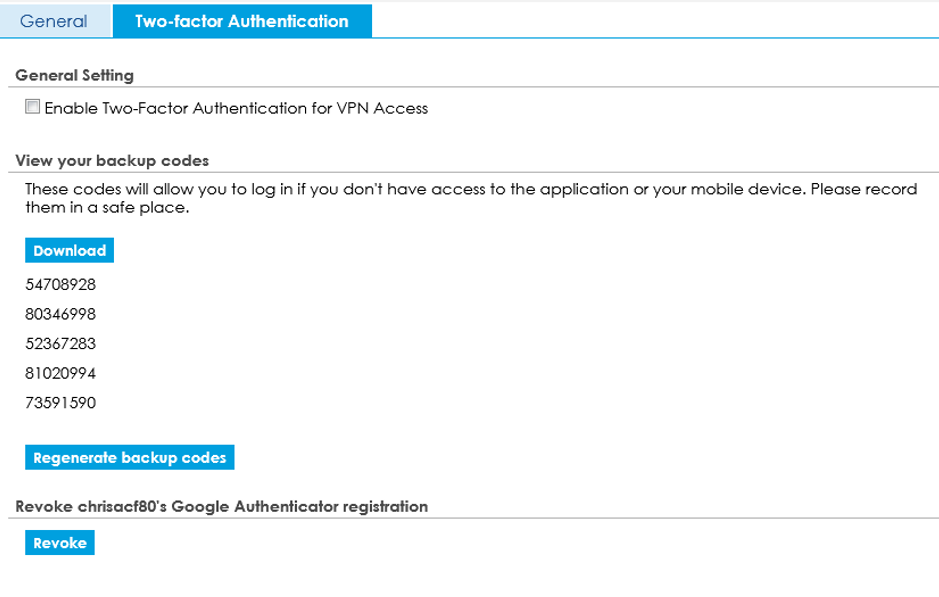The height and width of the screenshot is (597, 939).
Task: Click on backup code 52367283
Action: [x=60, y=344]
